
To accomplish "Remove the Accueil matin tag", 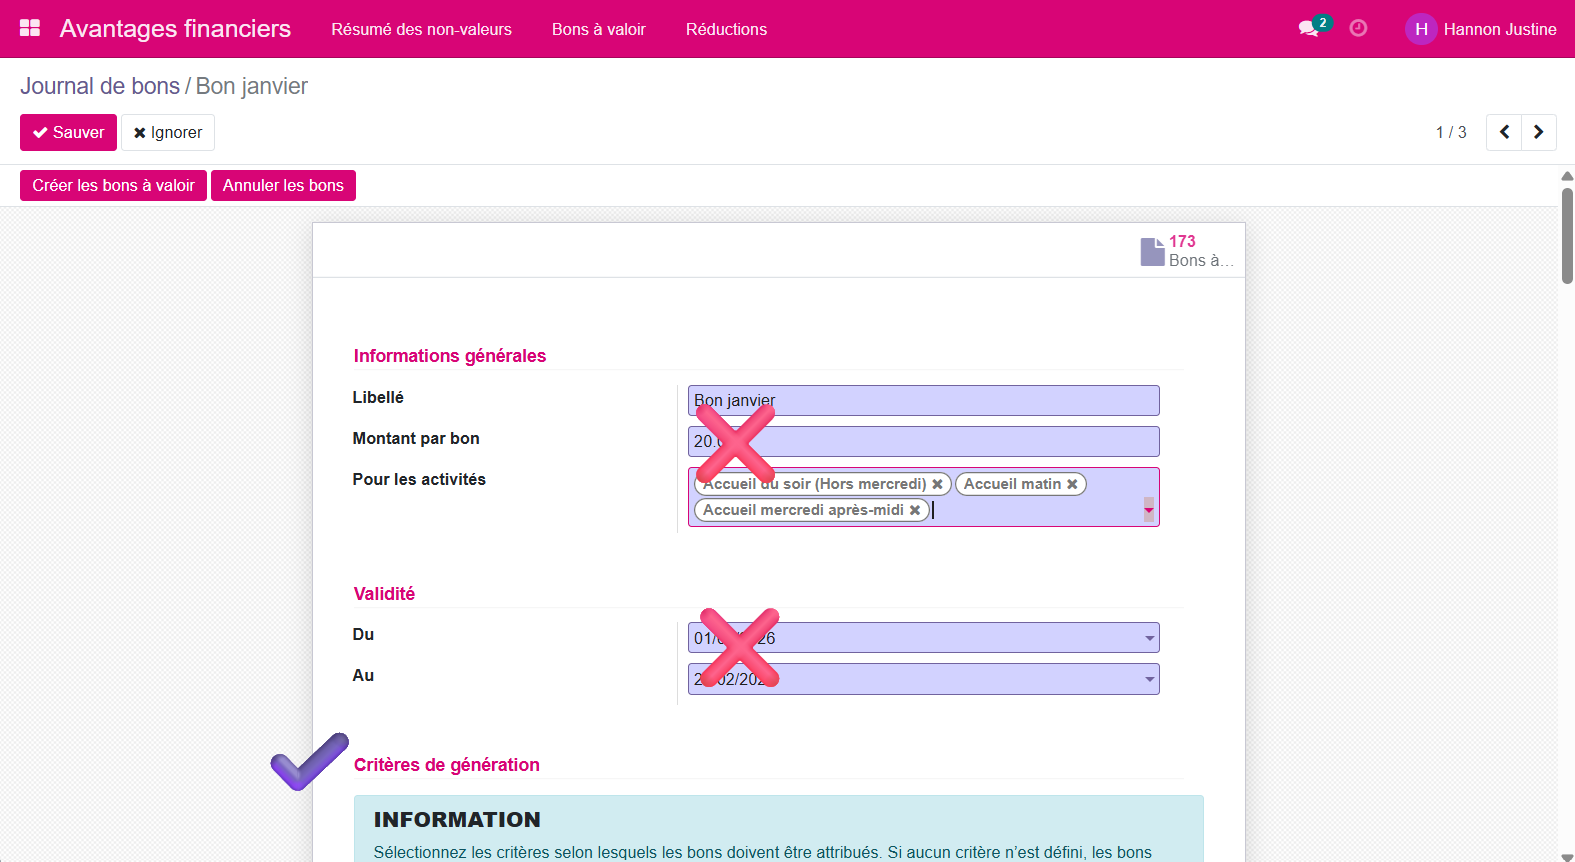I will [1072, 484].
